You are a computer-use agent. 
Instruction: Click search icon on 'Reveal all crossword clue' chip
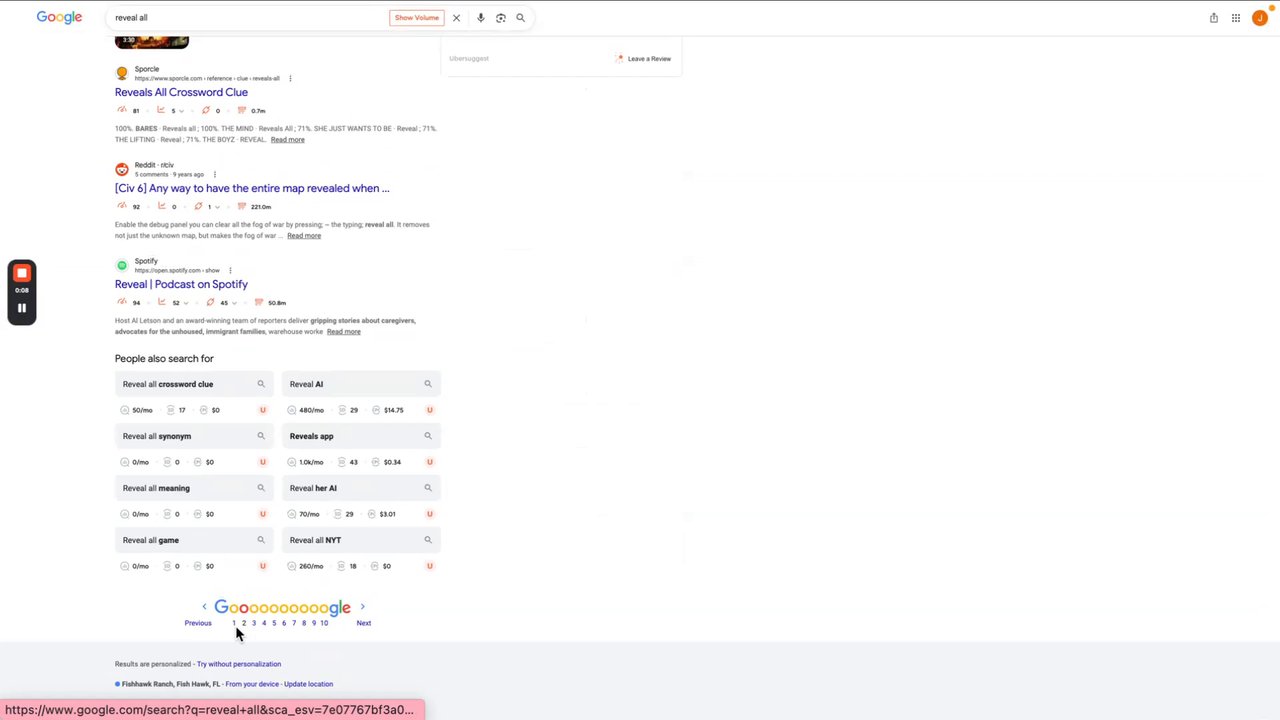point(261,384)
